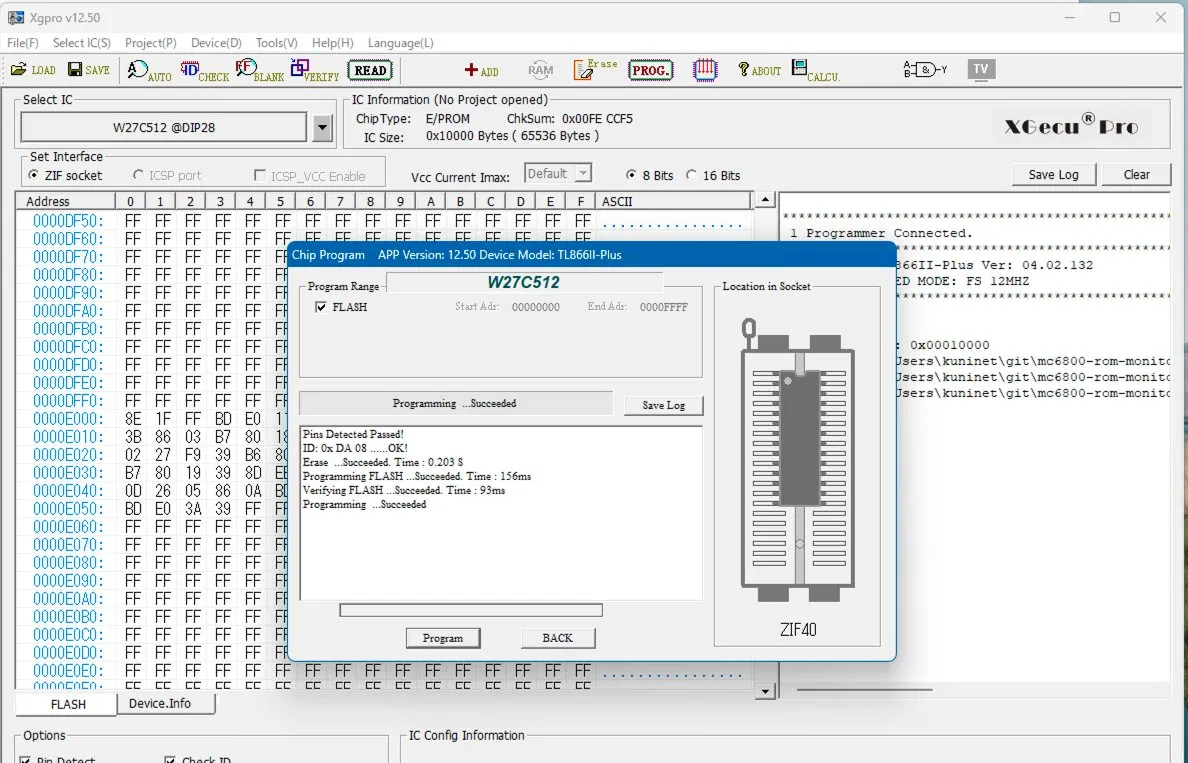Viewport: 1188px width, 763px height.
Task: Click the ZIF40 socket diagram
Action: click(798, 461)
